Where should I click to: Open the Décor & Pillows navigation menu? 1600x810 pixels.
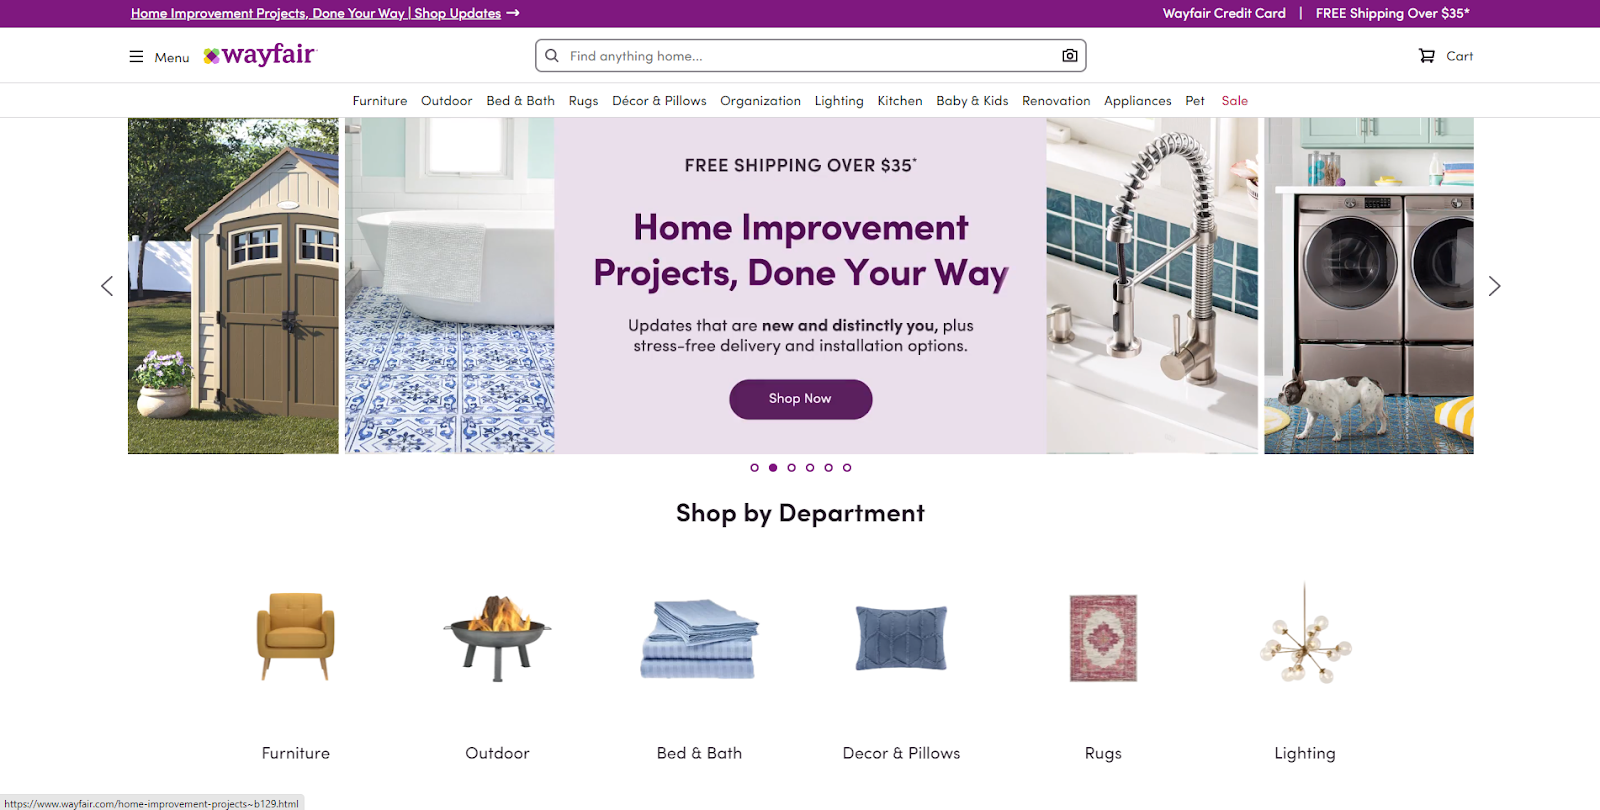[659, 101]
